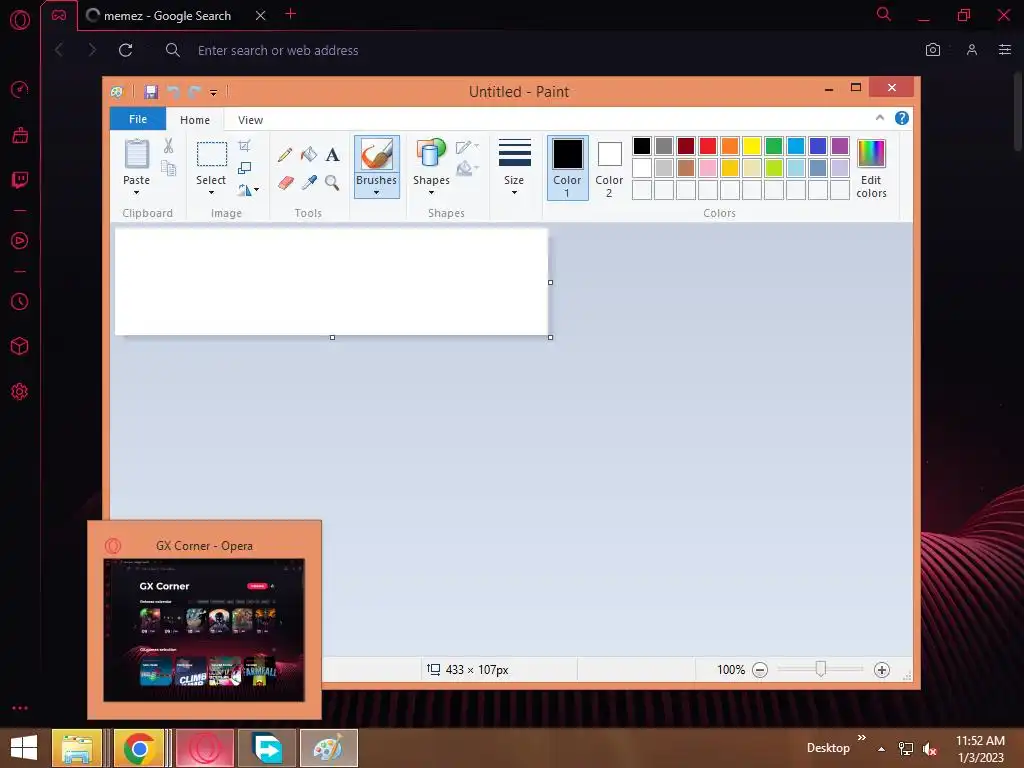Viewport: 1024px width, 768px height.
Task: Click the Paint zoom slider handle
Action: tap(821, 669)
